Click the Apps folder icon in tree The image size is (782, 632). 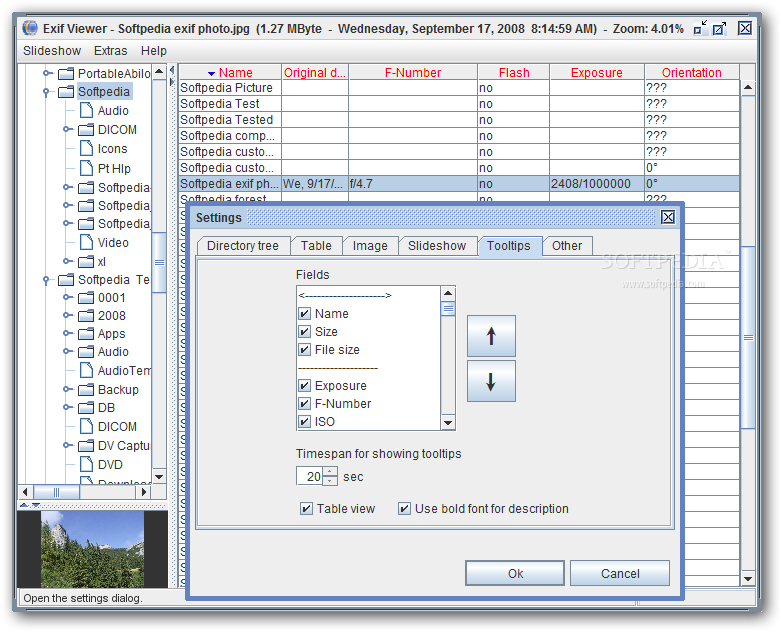point(86,334)
